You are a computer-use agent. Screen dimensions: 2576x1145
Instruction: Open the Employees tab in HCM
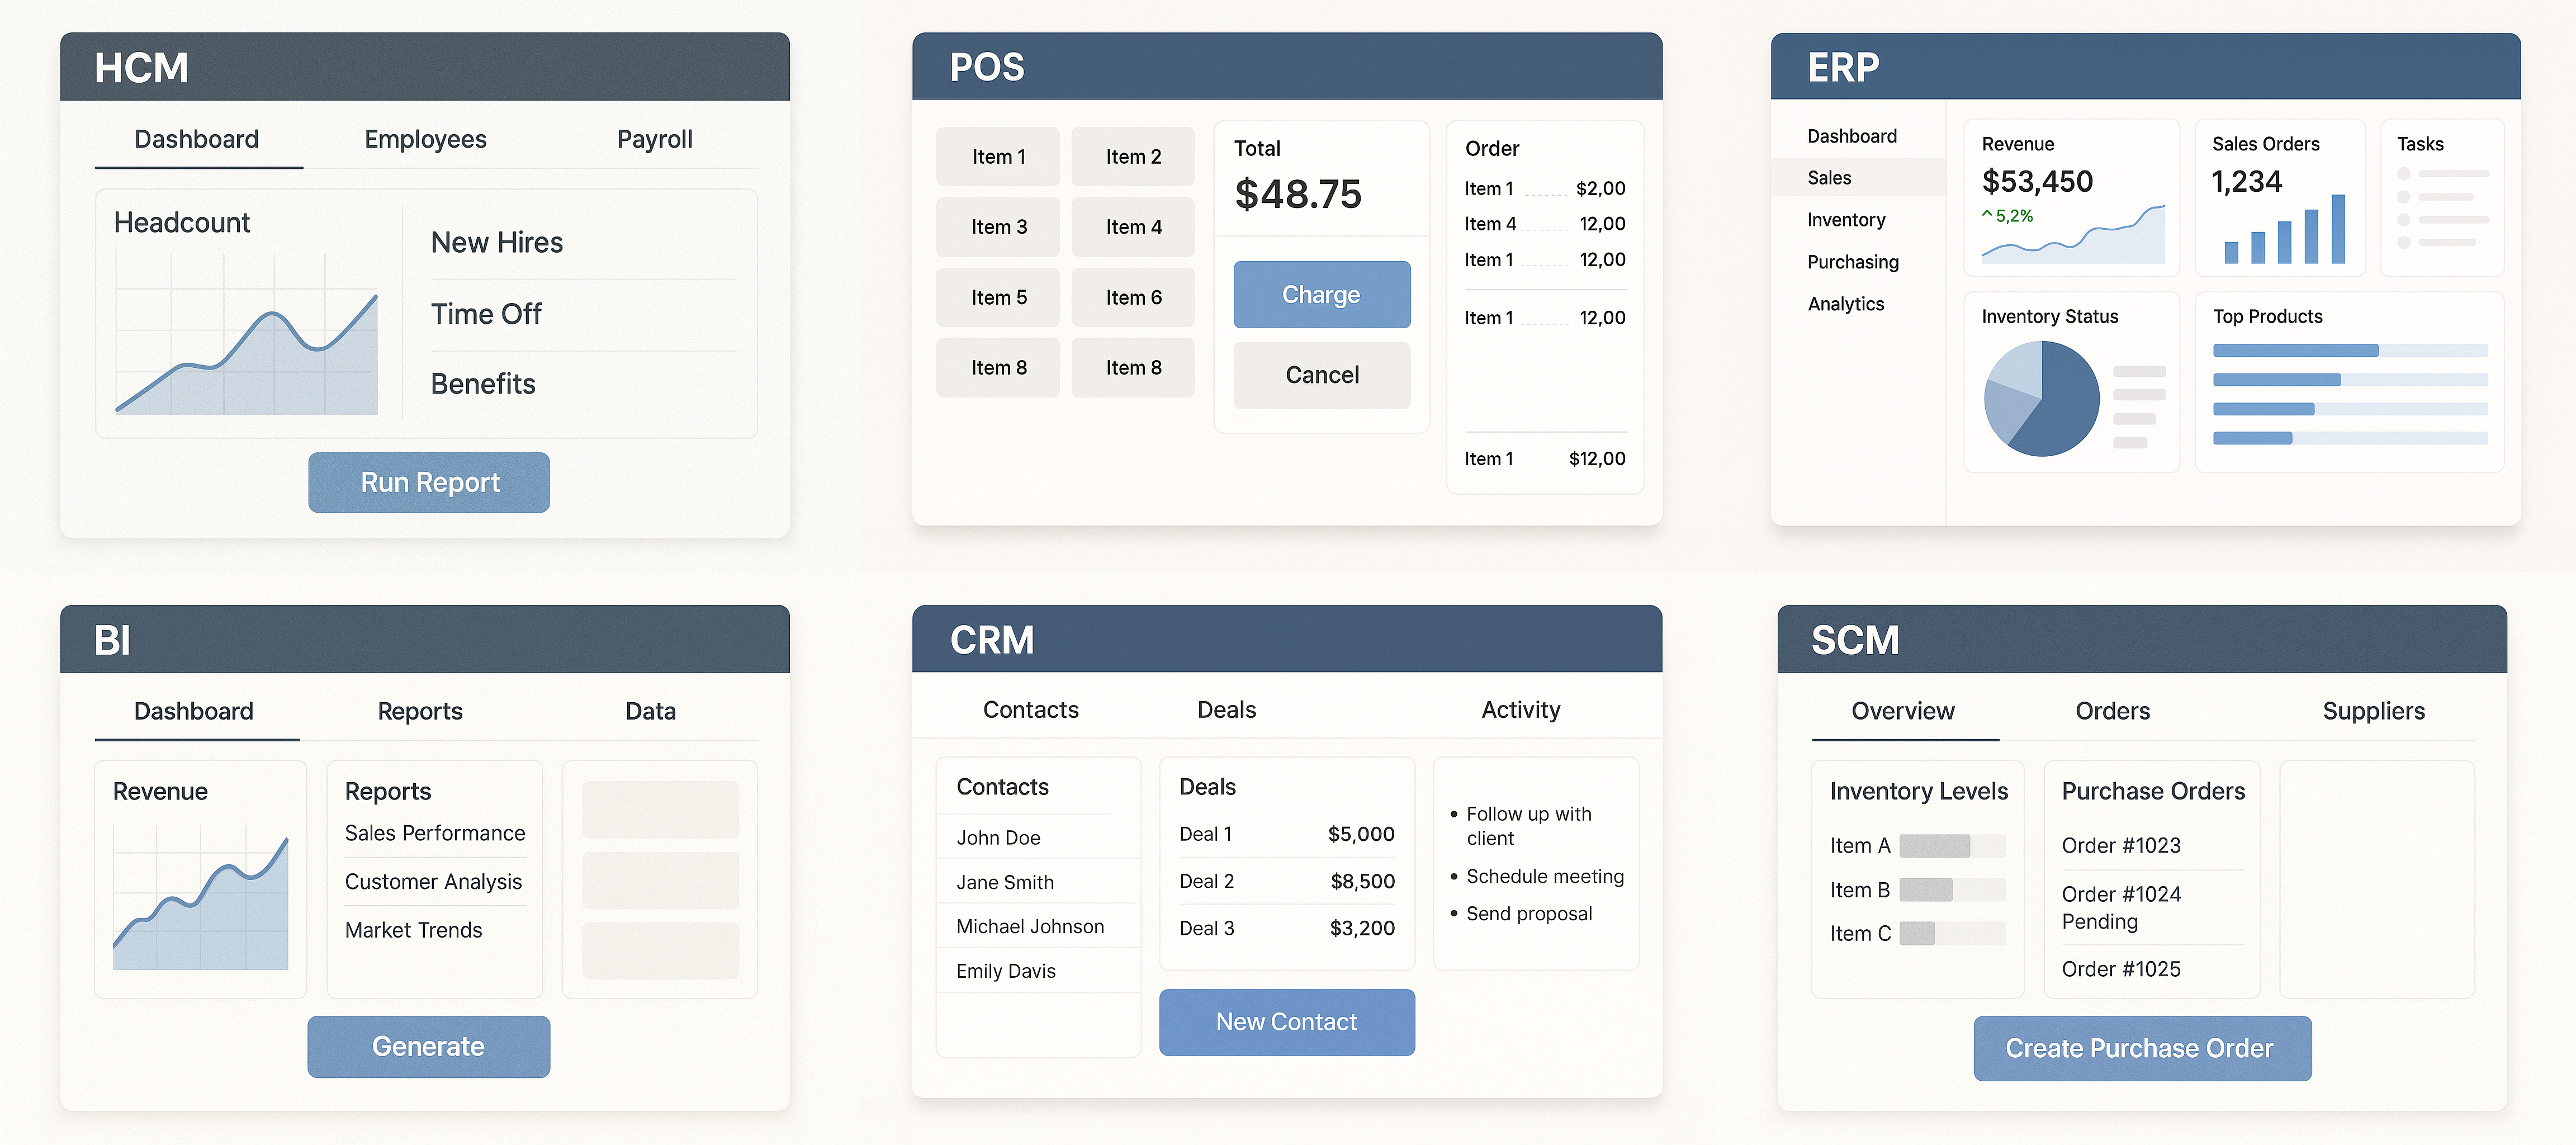tap(425, 139)
